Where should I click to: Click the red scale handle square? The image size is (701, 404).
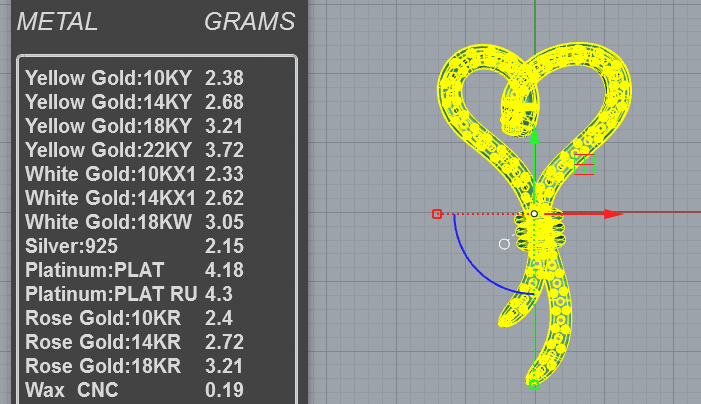tap(437, 214)
